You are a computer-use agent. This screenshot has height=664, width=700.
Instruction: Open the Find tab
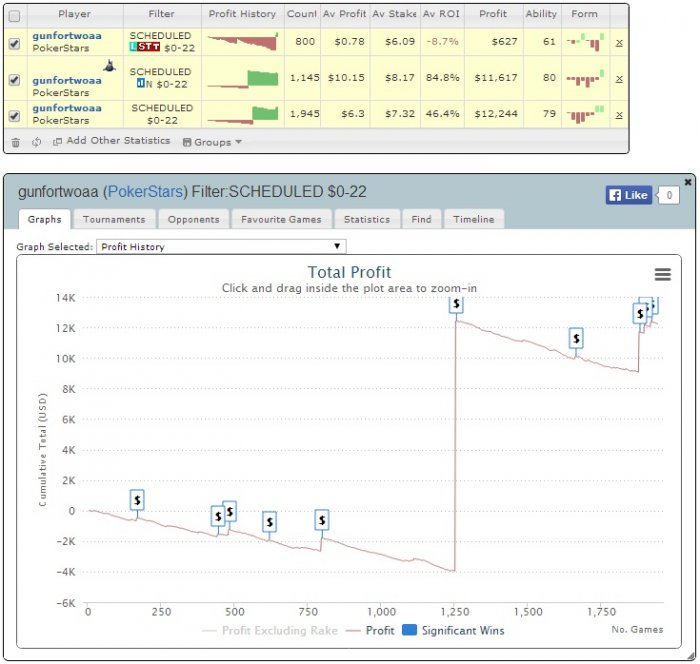tap(421, 219)
